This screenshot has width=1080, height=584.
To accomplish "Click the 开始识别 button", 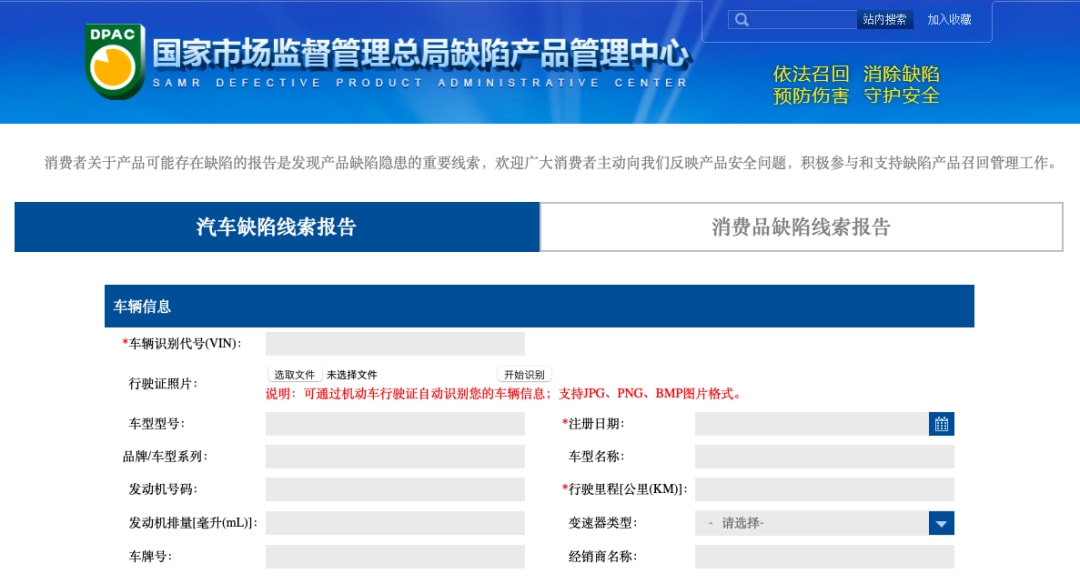I will coord(524,375).
